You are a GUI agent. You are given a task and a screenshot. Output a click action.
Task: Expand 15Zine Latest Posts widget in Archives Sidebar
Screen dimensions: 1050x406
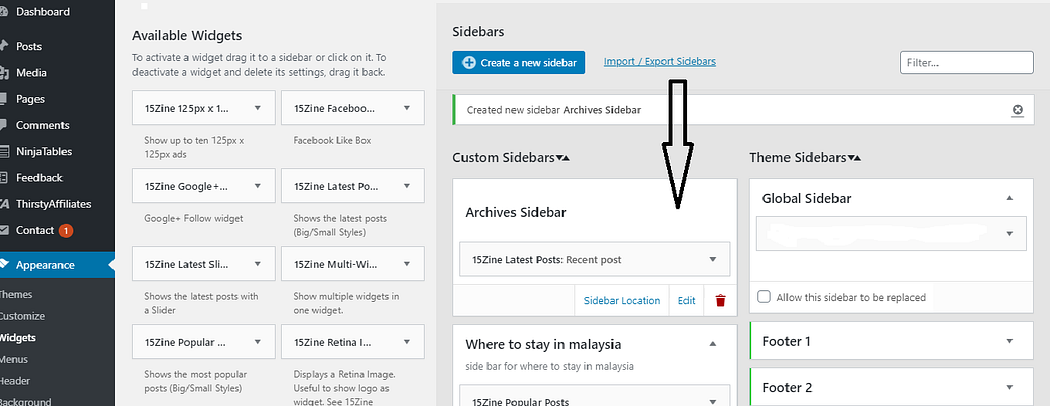click(712, 259)
